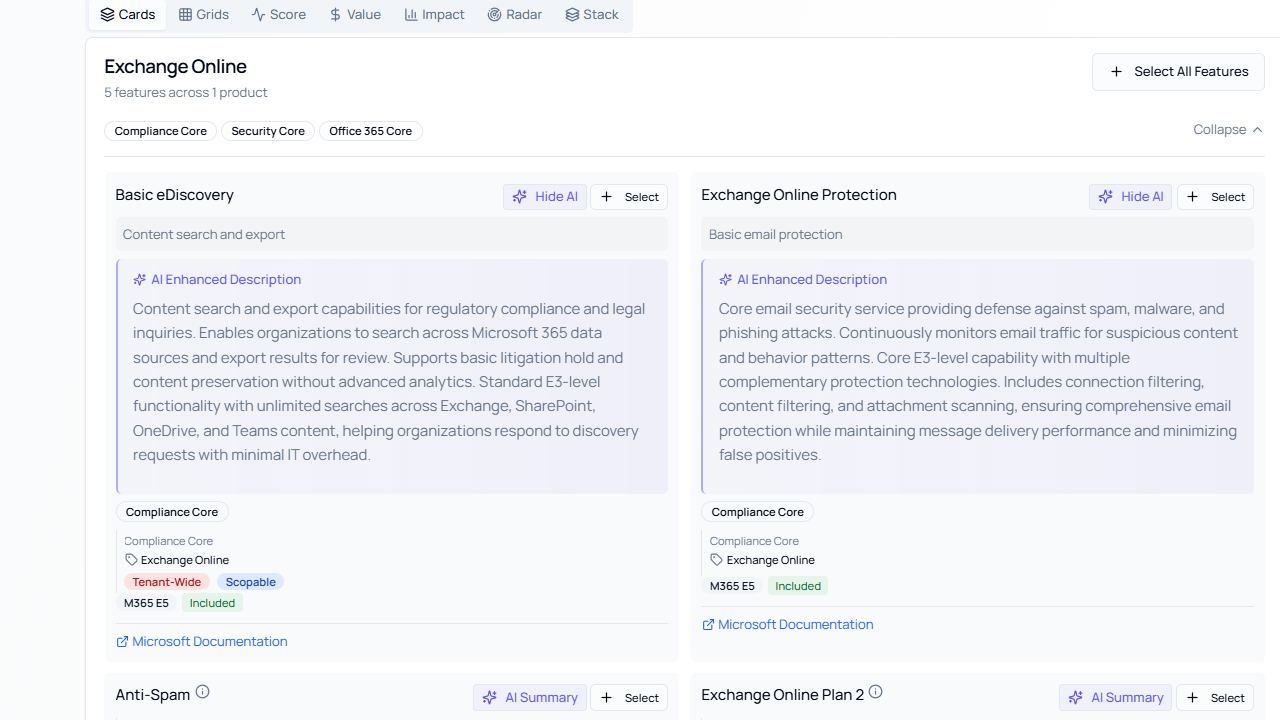Click the Exchange Online section heading
The height and width of the screenshot is (720, 1280).
click(x=175, y=66)
